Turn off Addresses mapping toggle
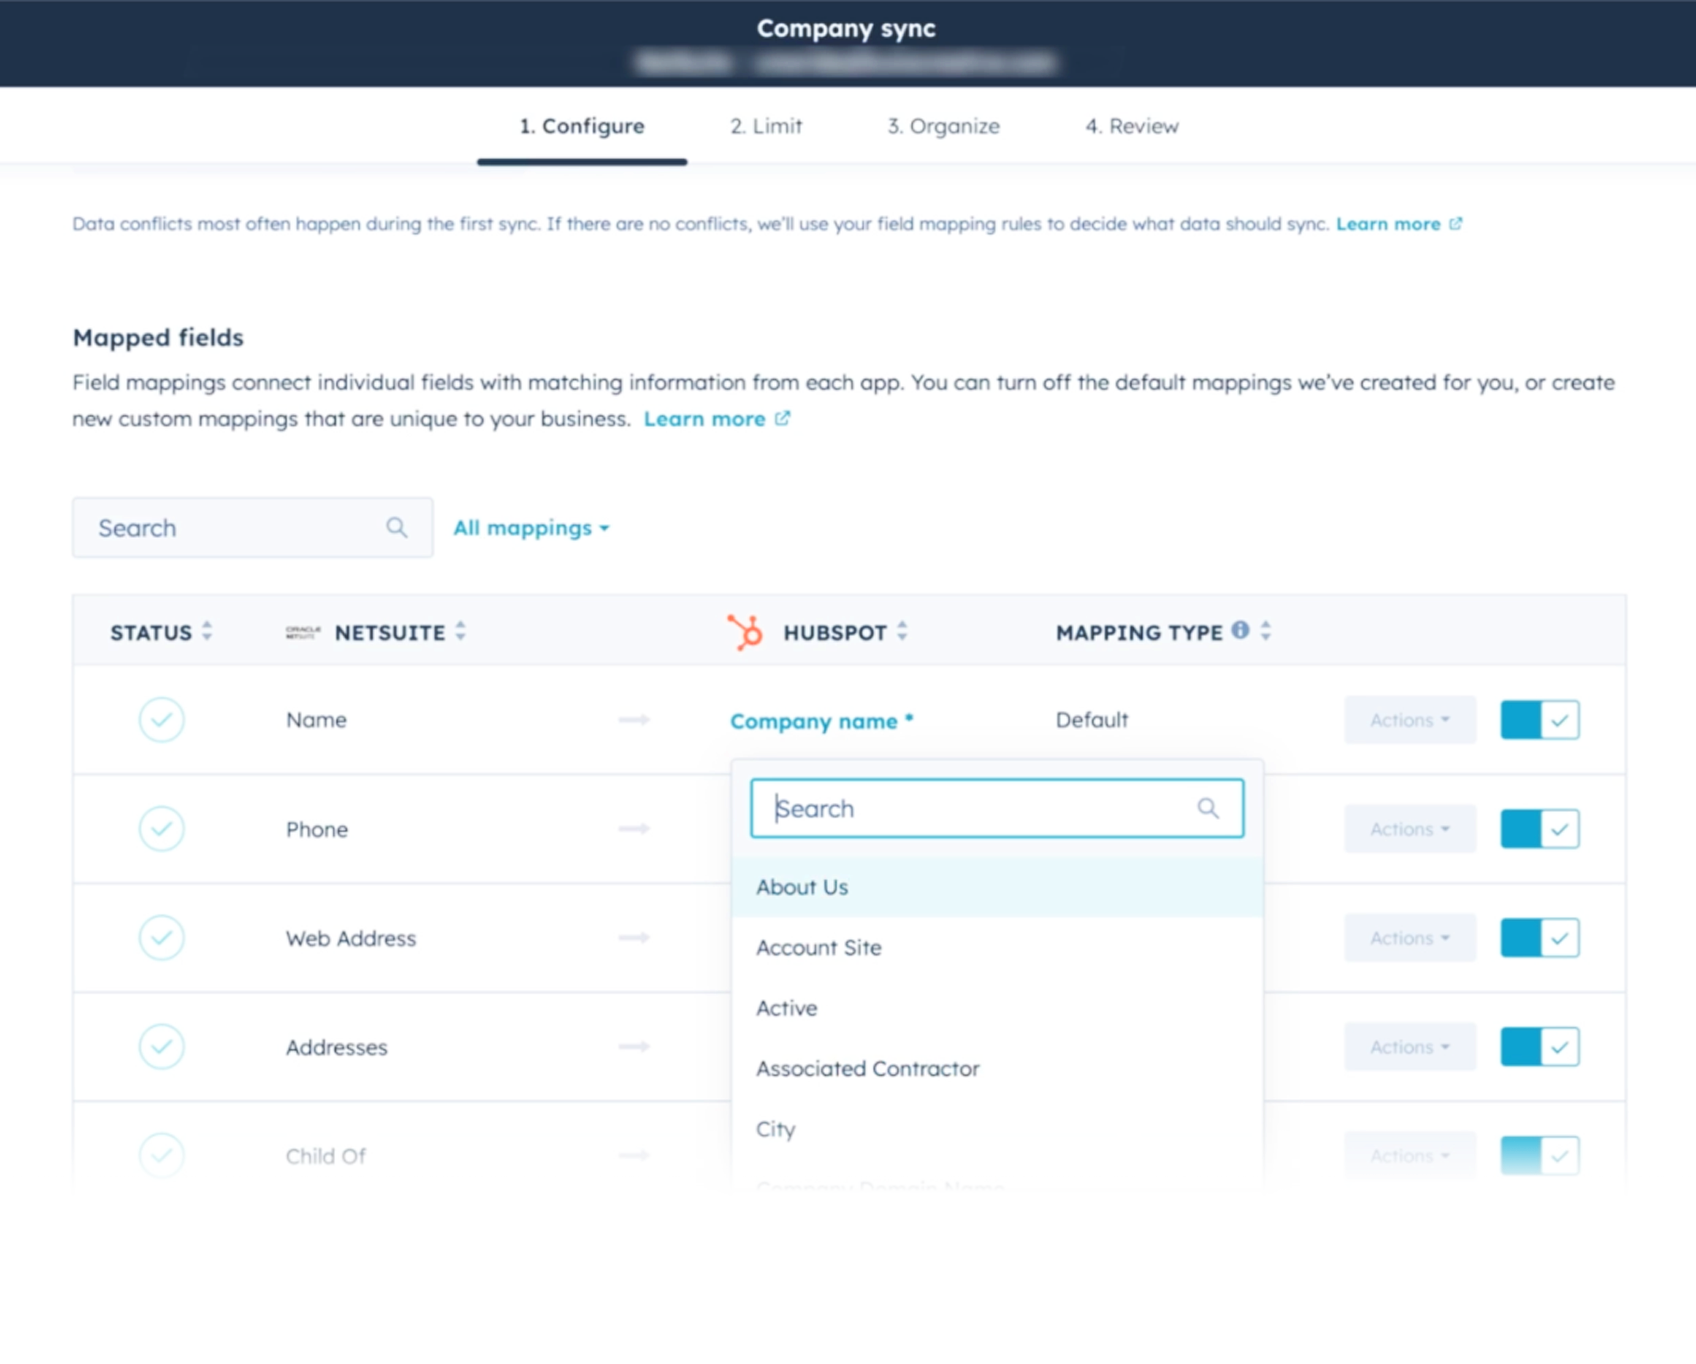Screen dimensions: 1696x1364 point(1539,1047)
